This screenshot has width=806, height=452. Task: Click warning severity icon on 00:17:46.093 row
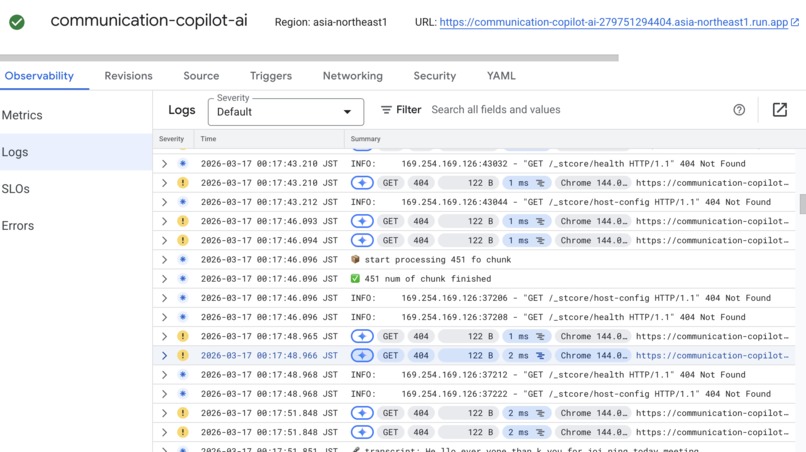pyautogui.click(x=182, y=221)
